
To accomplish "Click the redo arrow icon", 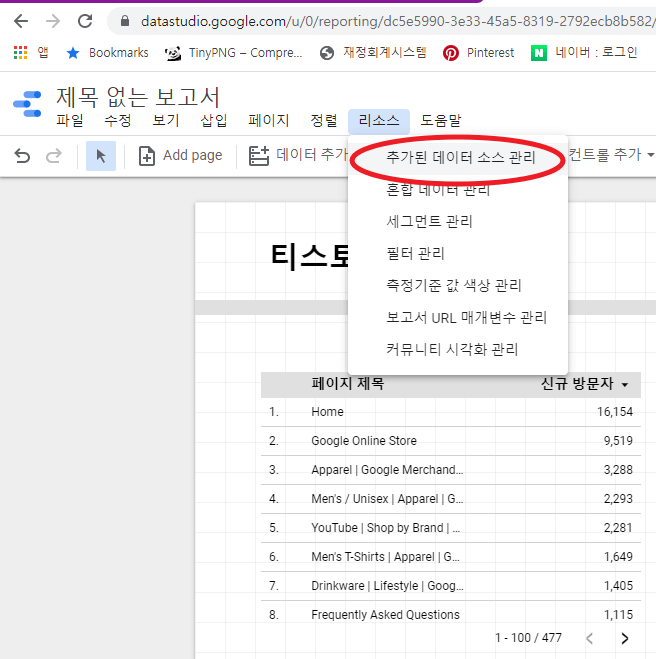I will click(x=53, y=156).
